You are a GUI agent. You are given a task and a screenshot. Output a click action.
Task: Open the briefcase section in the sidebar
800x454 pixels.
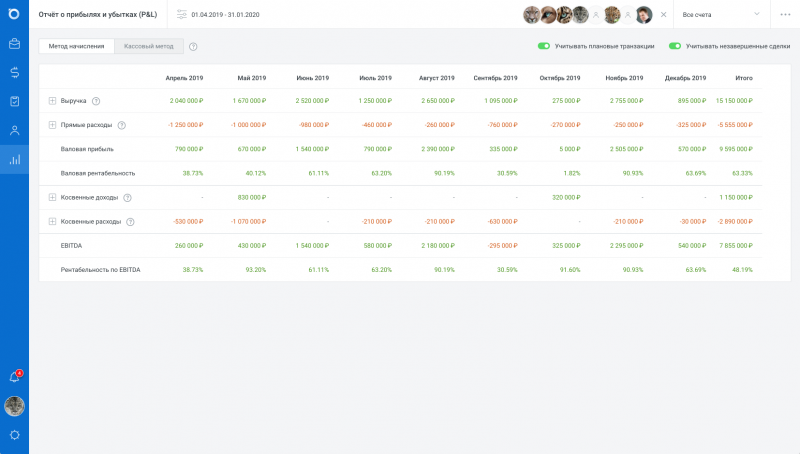(14, 44)
